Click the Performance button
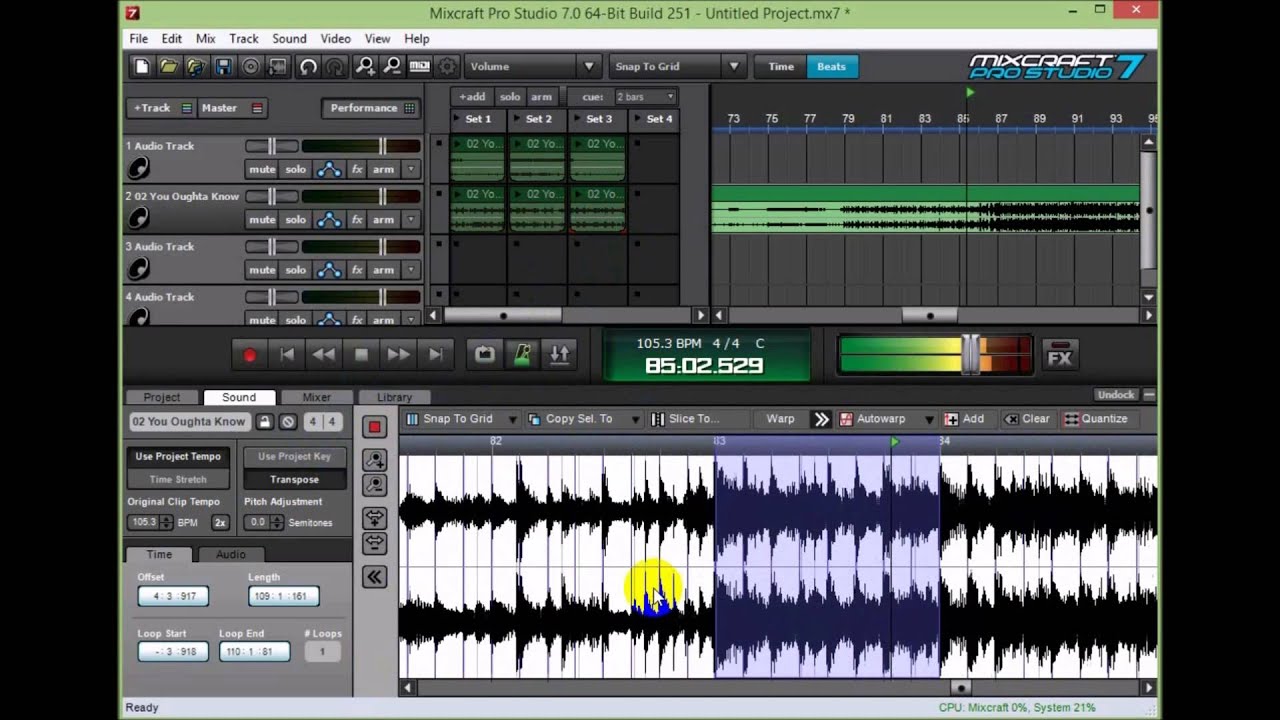The width and height of the screenshot is (1280, 720). 371,108
